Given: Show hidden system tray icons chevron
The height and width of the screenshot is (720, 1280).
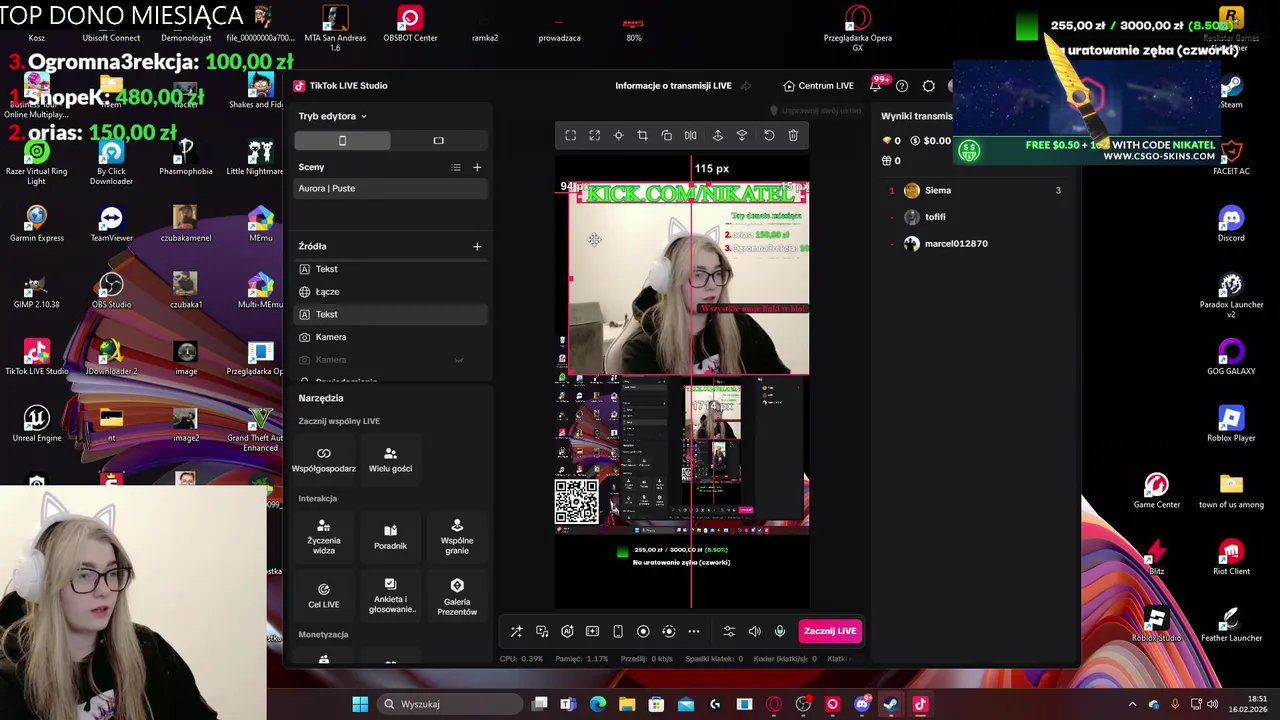Looking at the screenshot, I should coord(1132,704).
